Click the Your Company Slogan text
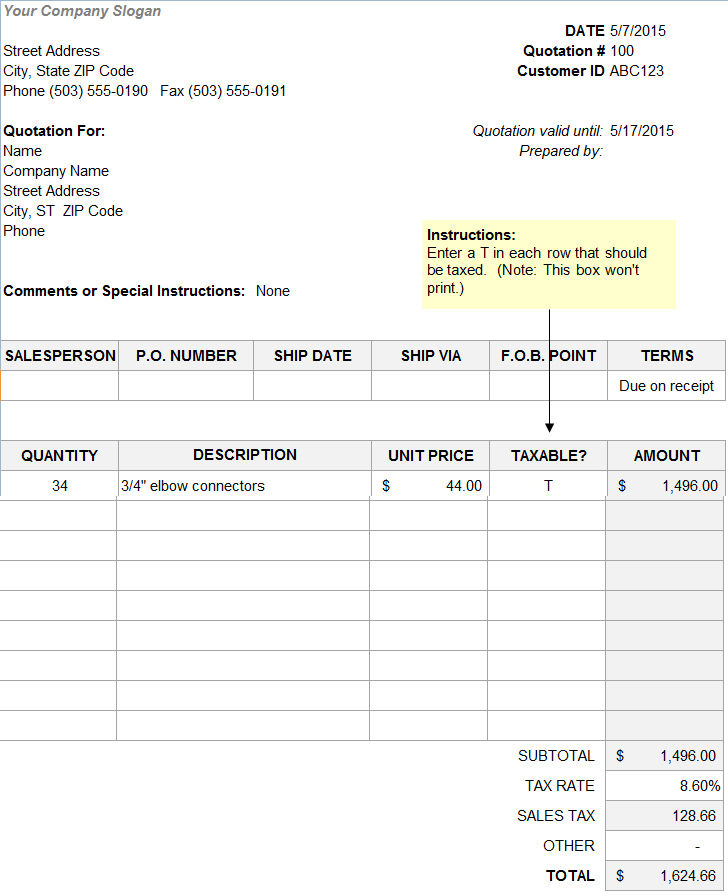This screenshot has height=896, width=728. (82, 11)
